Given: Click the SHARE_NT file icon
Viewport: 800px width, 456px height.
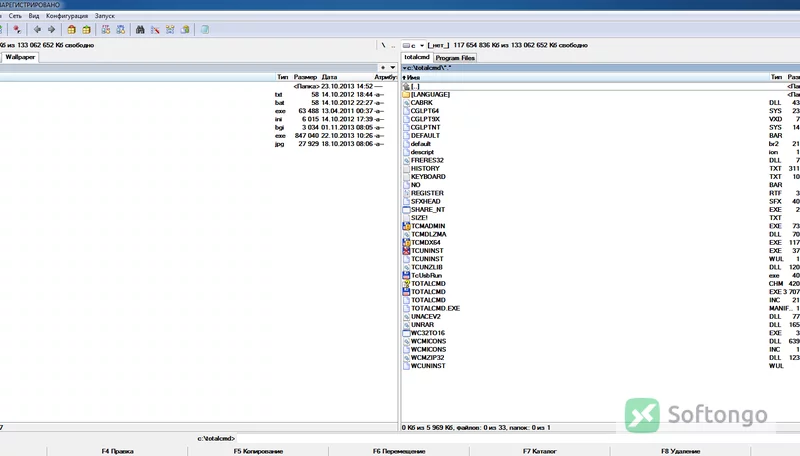Looking at the screenshot, I should coord(406,210).
